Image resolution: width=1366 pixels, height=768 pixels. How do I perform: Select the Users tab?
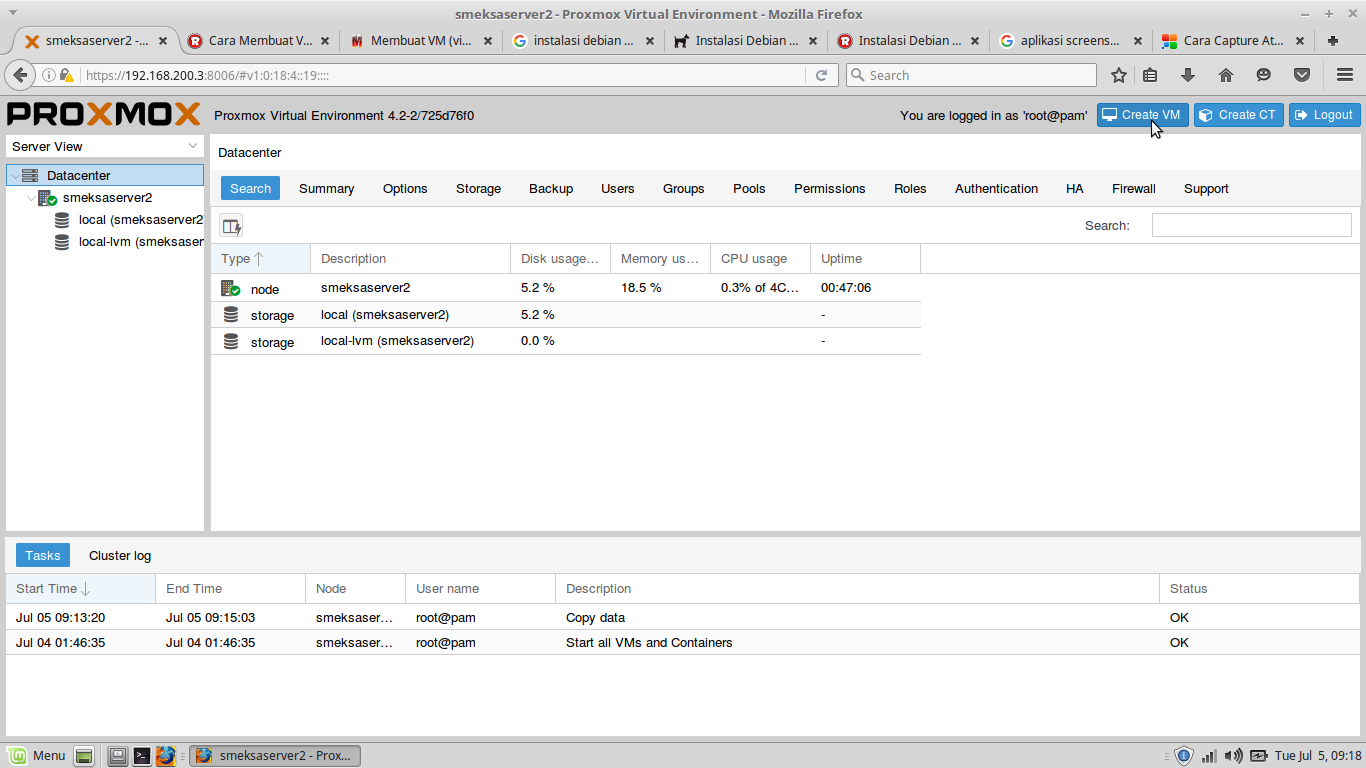(618, 188)
